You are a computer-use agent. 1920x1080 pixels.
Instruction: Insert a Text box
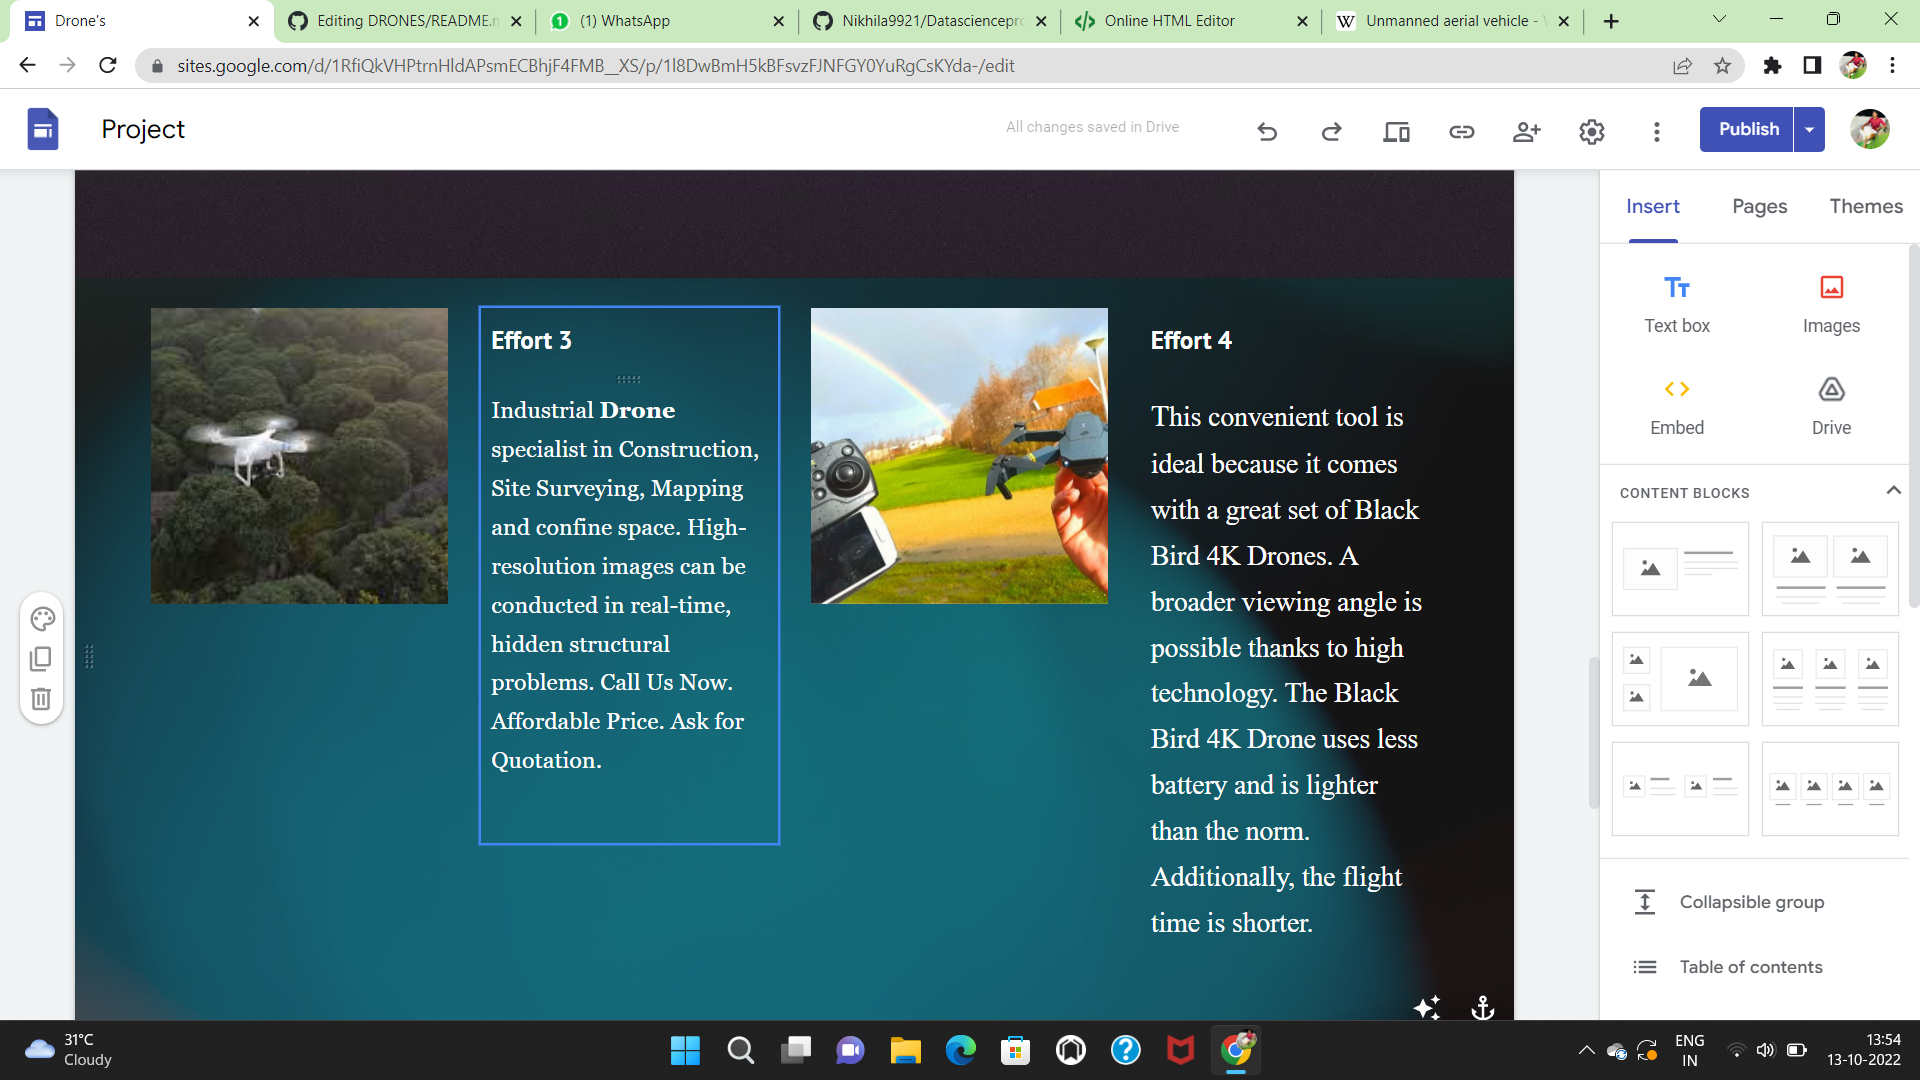coord(1677,305)
